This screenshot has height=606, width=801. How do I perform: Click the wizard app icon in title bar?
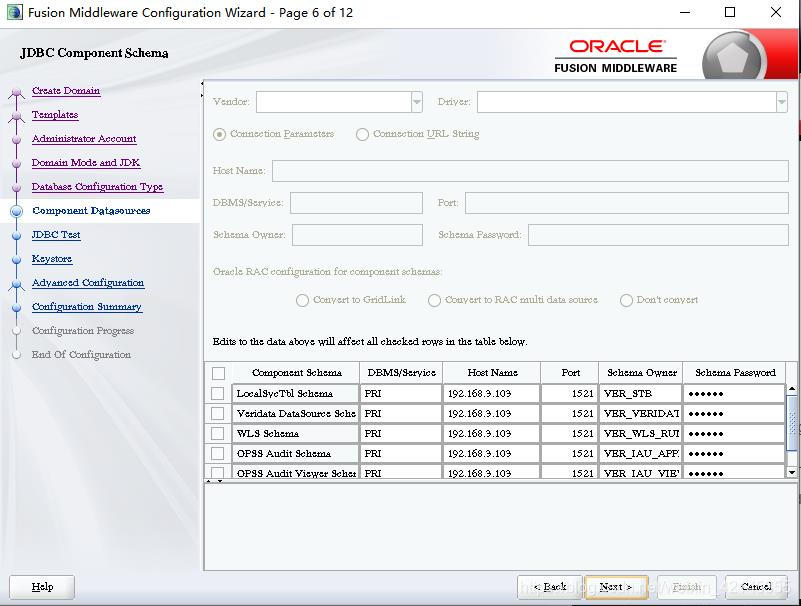14,12
